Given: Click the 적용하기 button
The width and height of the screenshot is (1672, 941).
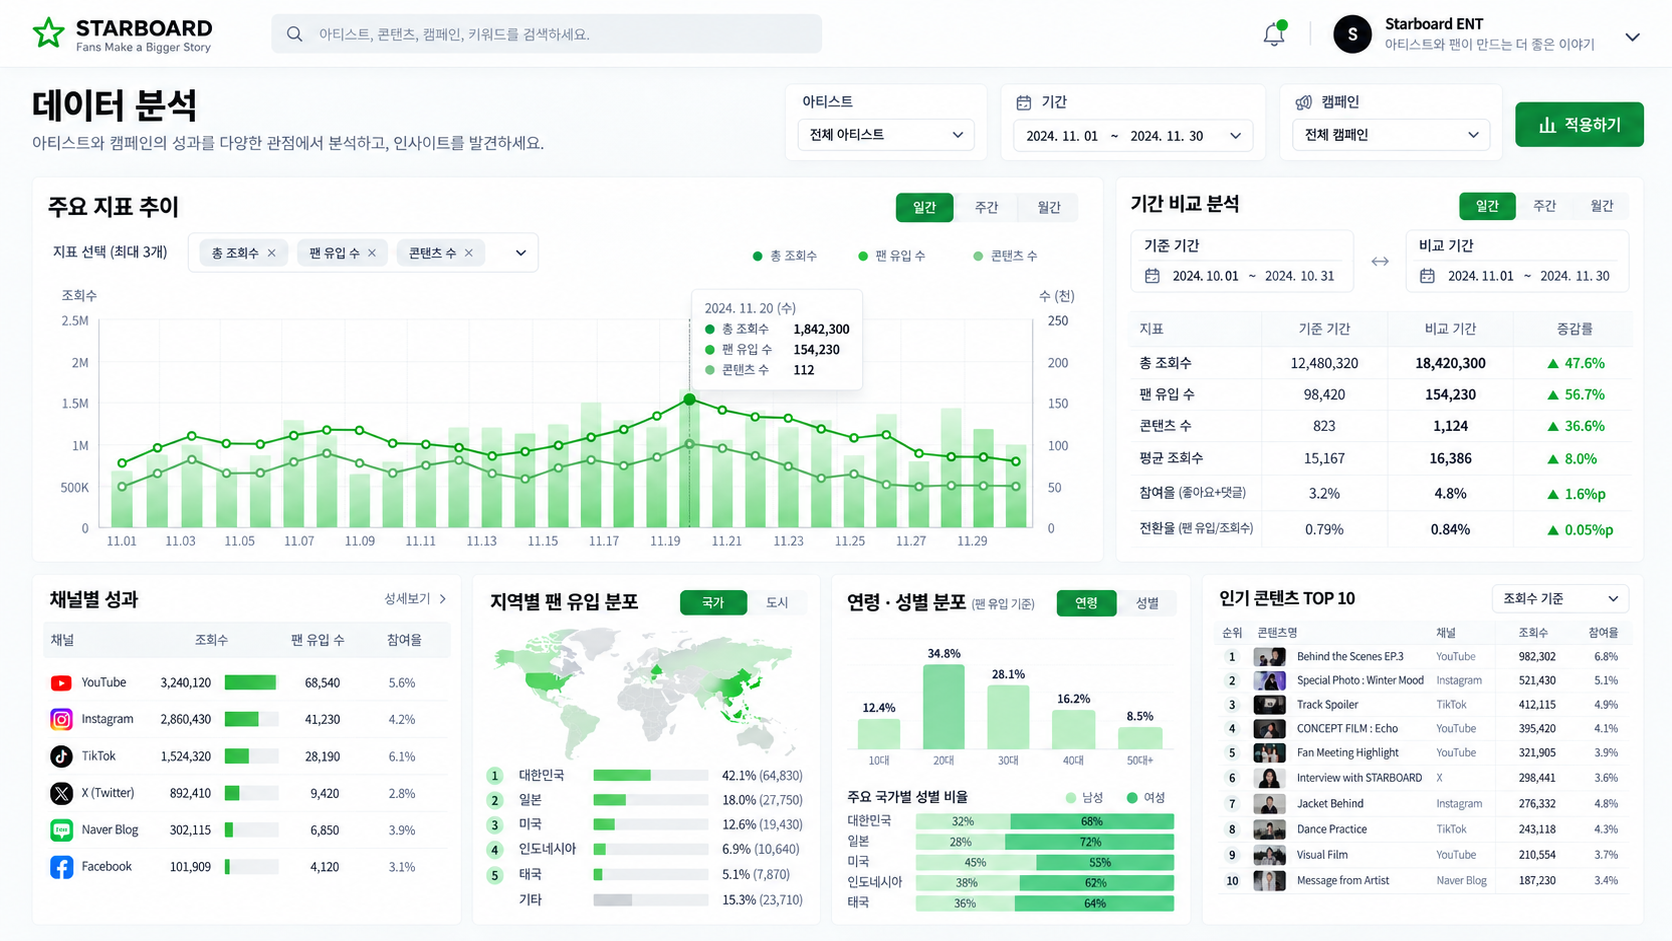Looking at the screenshot, I should (x=1579, y=125).
